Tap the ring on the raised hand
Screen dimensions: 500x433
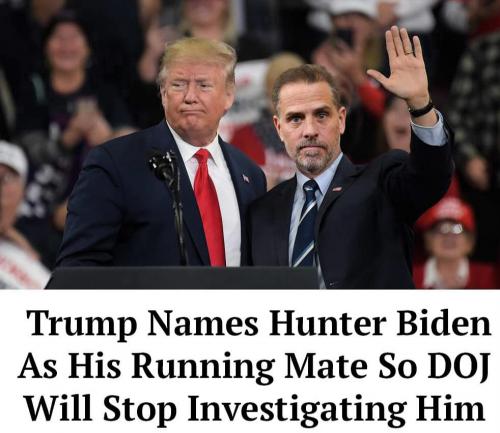point(409,53)
